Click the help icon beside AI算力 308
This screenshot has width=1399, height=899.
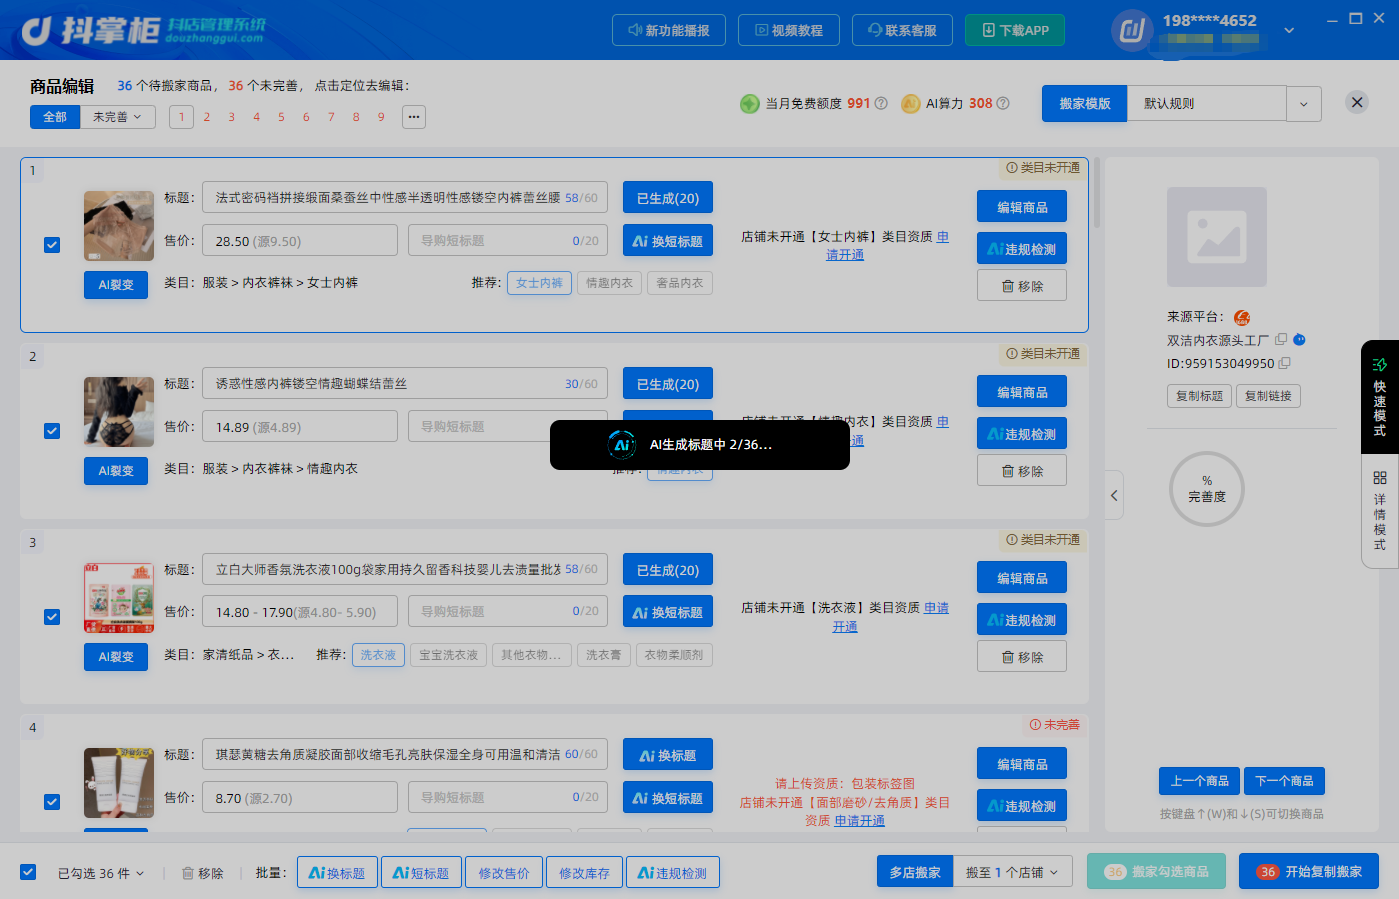1003,103
